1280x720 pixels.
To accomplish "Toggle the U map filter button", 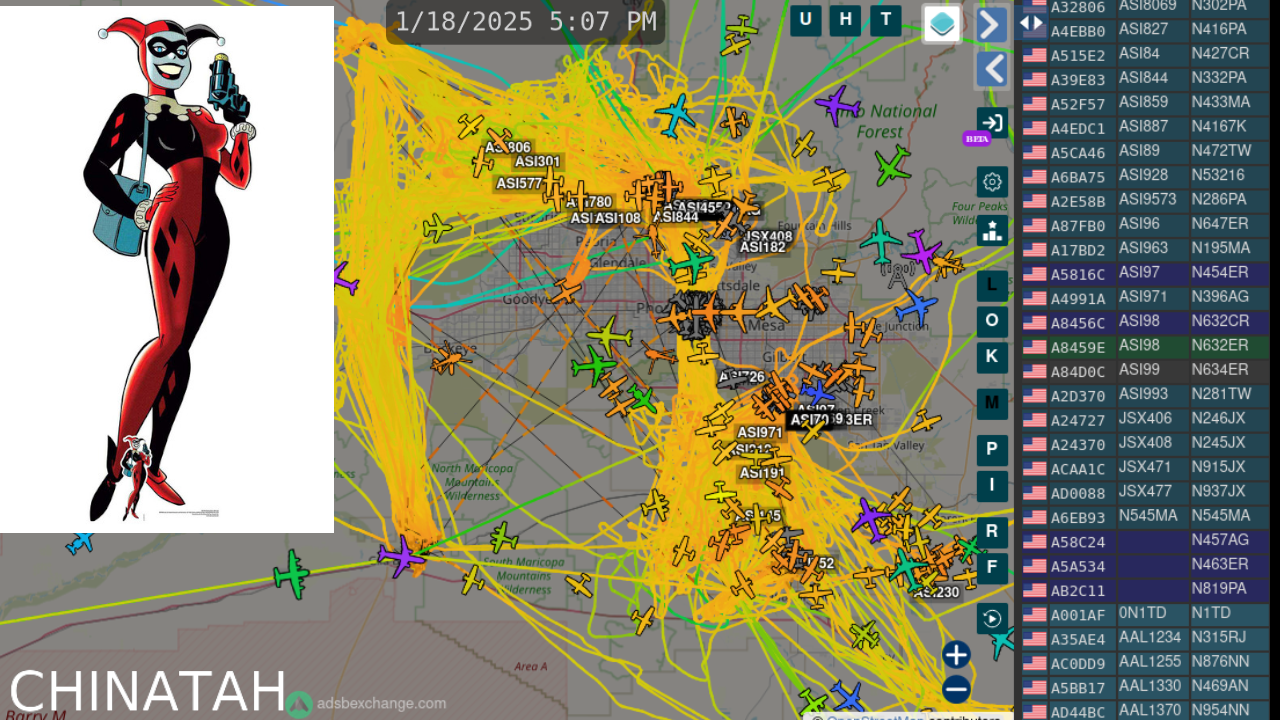I will point(806,19).
